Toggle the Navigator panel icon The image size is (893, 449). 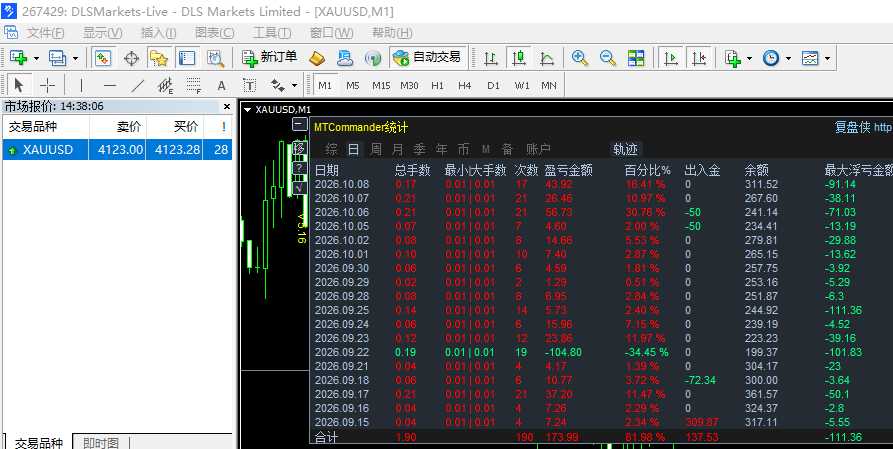pyautogui.click(x=159, y=58)
